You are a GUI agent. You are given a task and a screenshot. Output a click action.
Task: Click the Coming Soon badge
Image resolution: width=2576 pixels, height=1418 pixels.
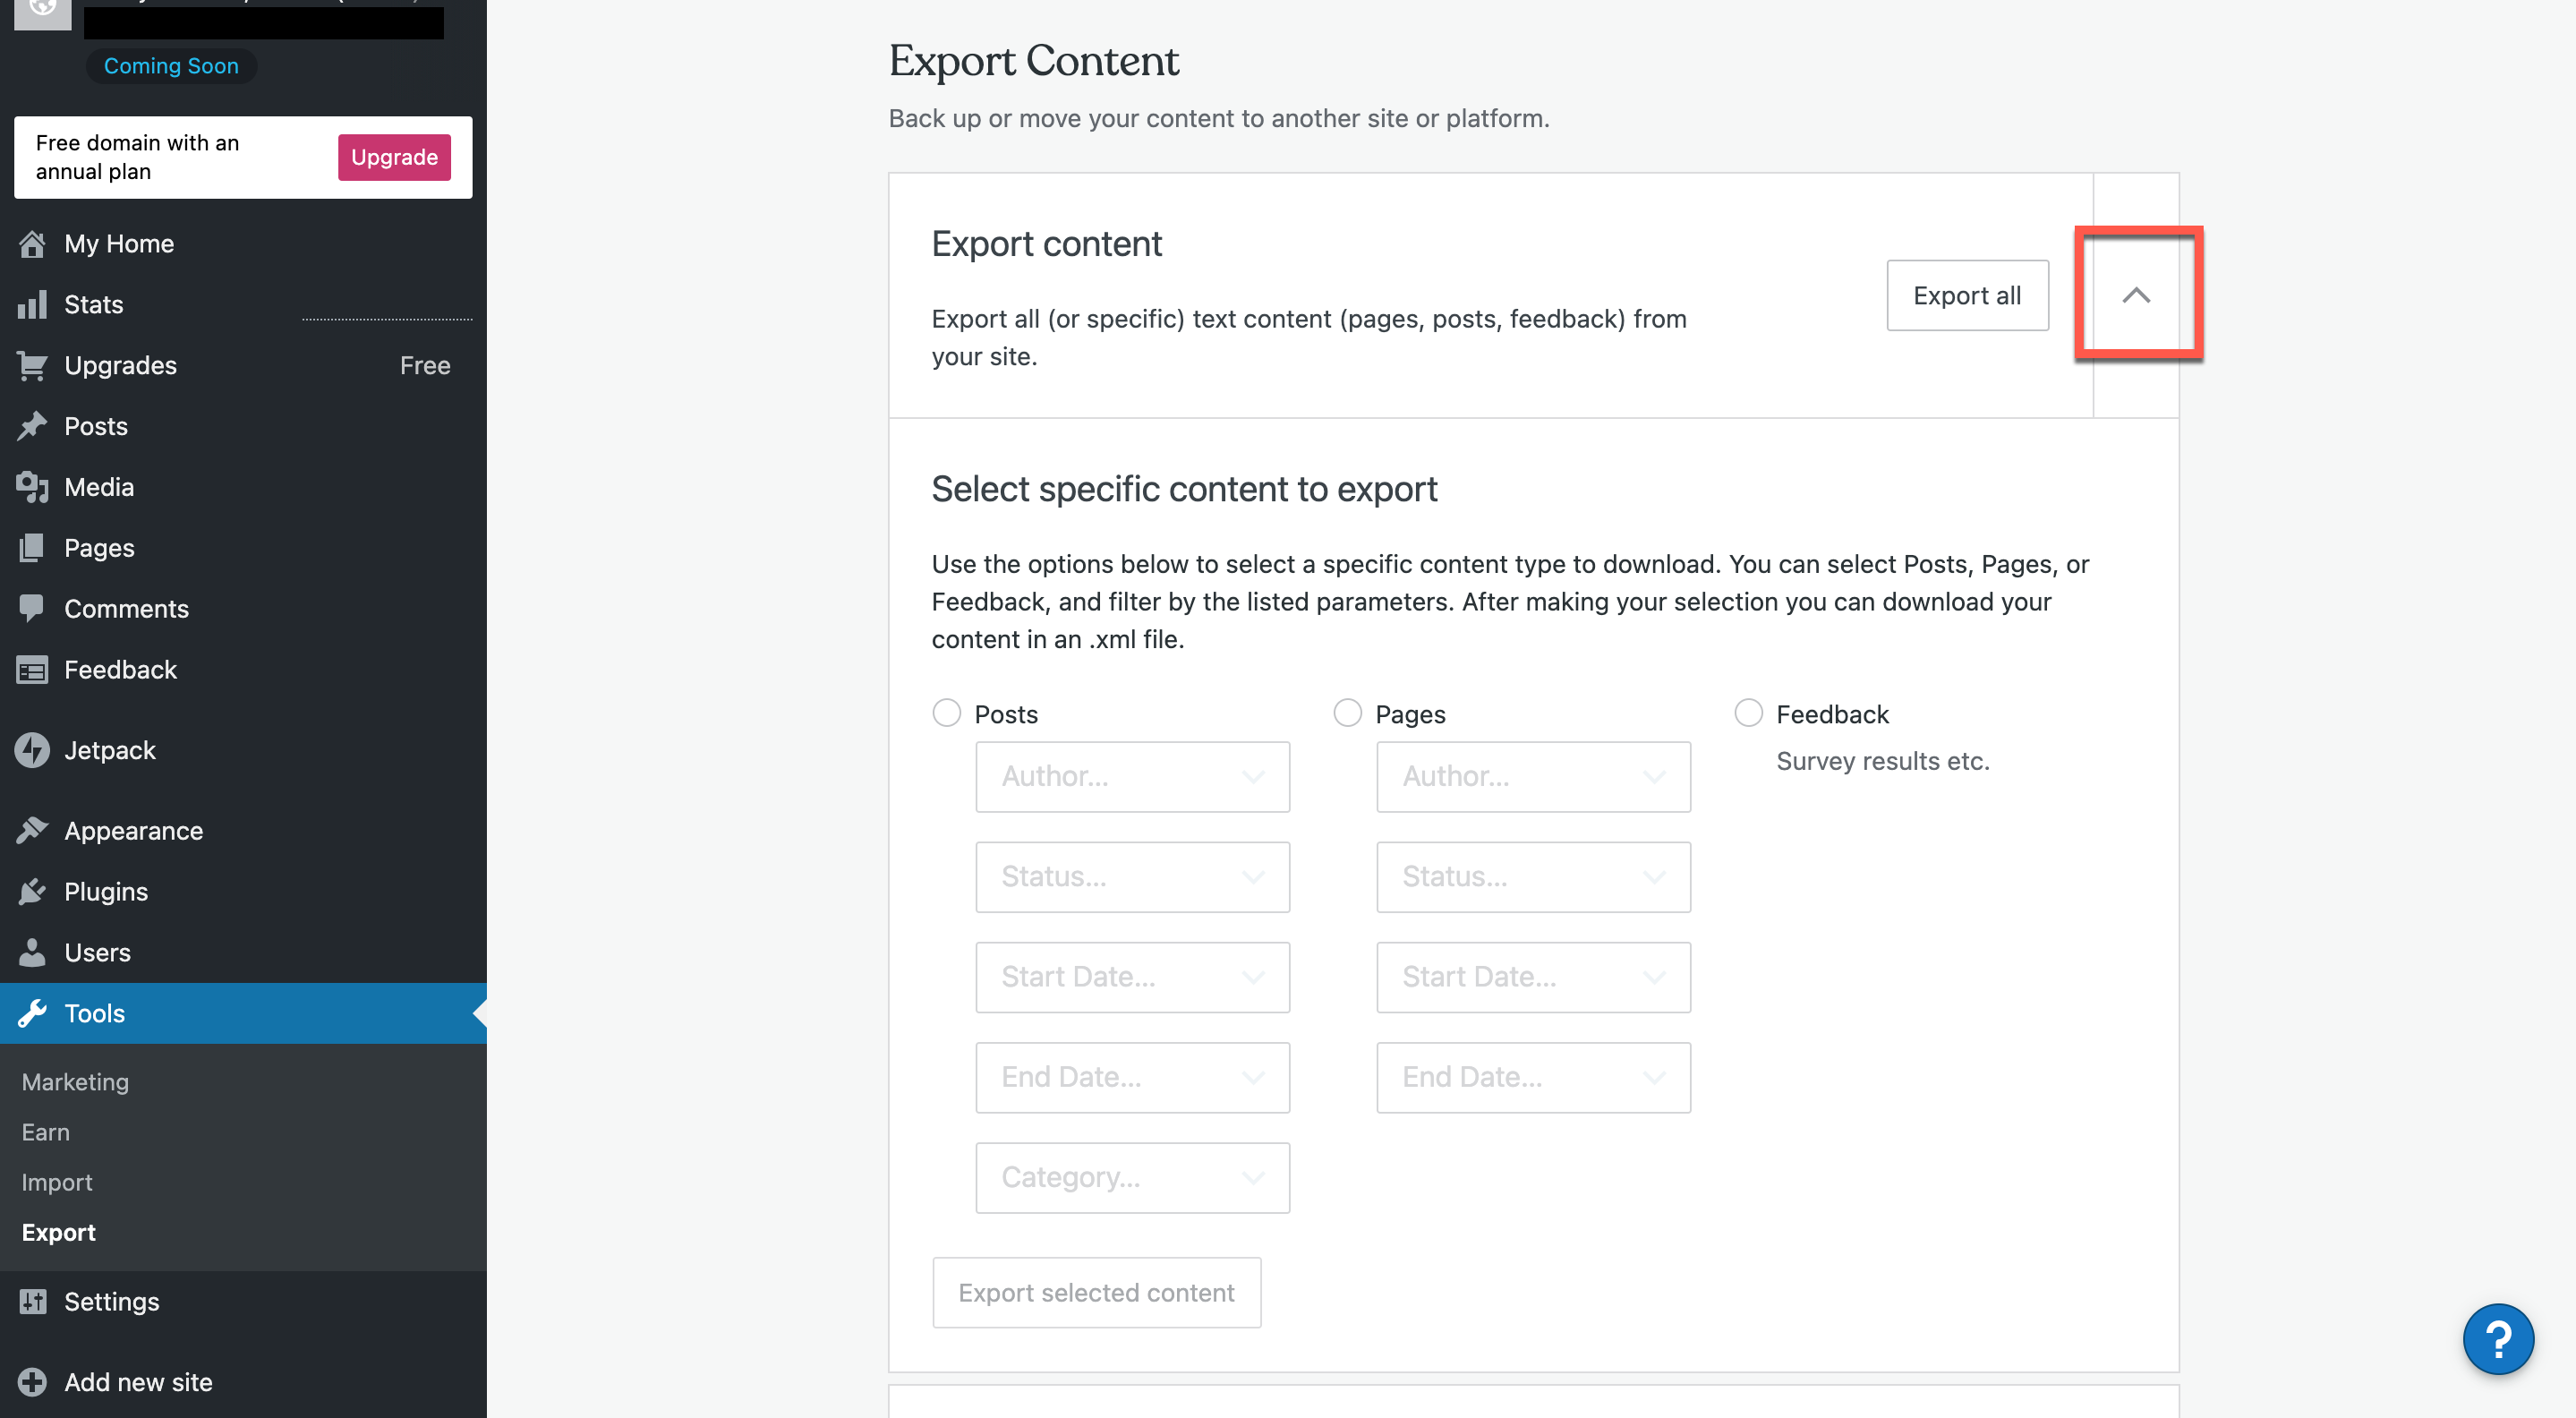point(171,66)
